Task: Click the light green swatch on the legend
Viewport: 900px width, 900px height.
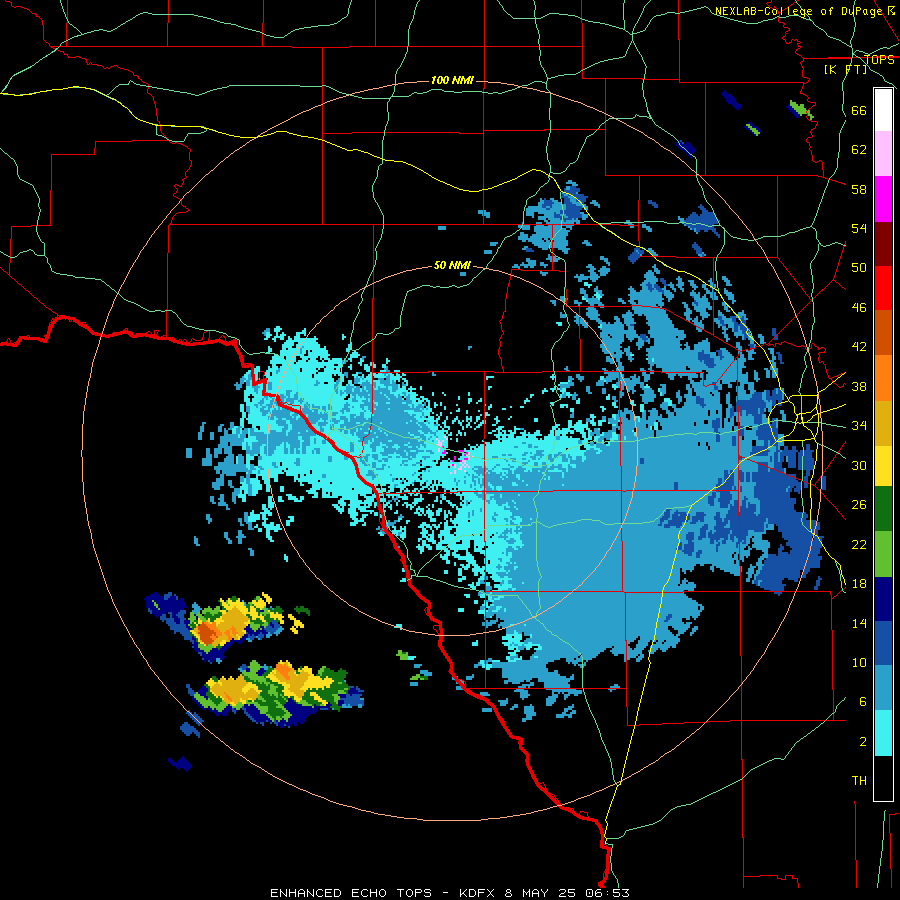Action: click(x=883, y=554)
